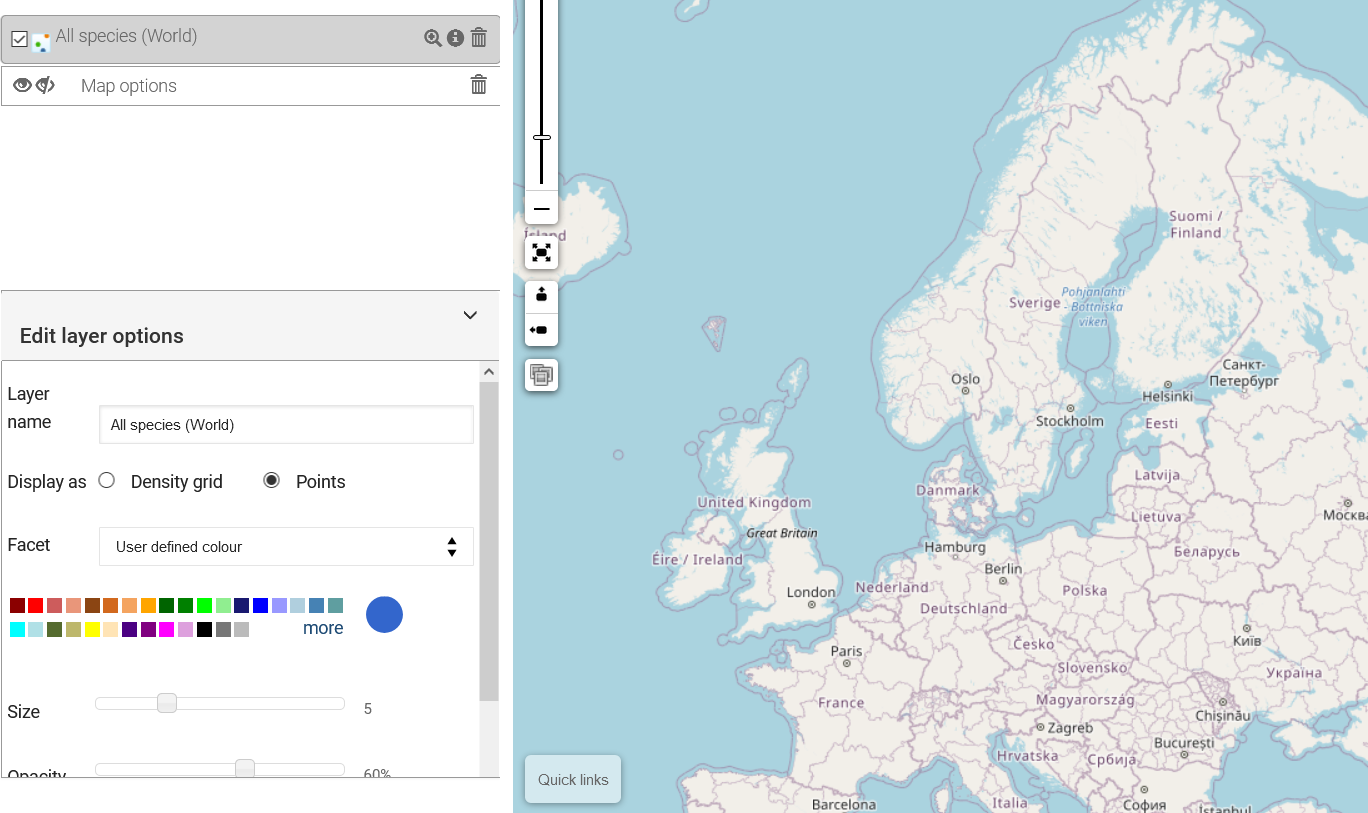The width and height of the screenshot is (1368, 813).
Task: Pick the dark maroon colour swatch
Action: coord(17,605)
